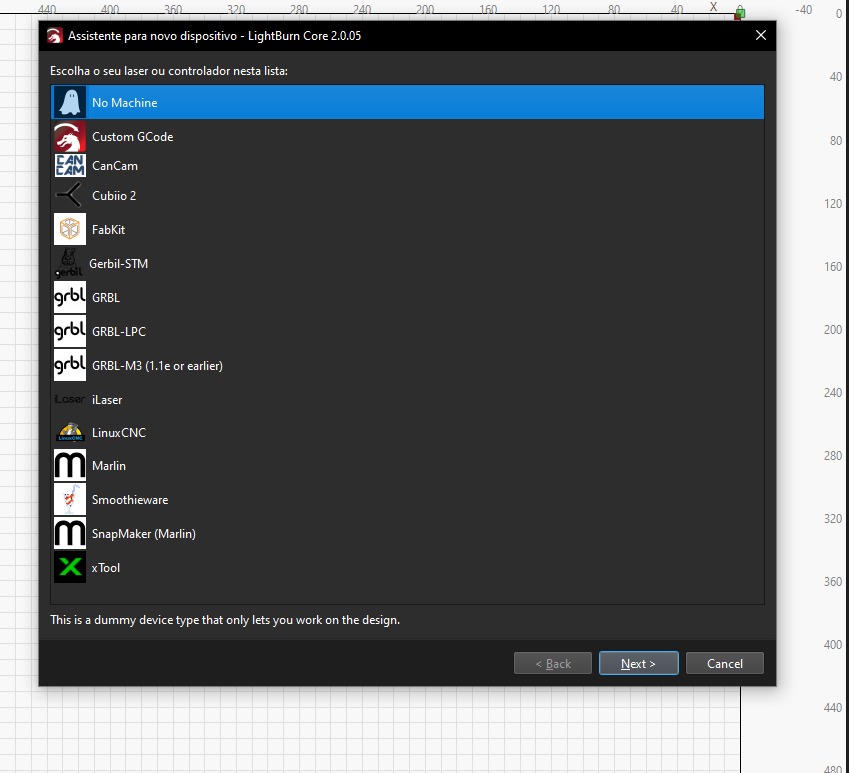849x773 pixels.
Task: Pick the green xTool icon
Action: [x=69, y=568]
